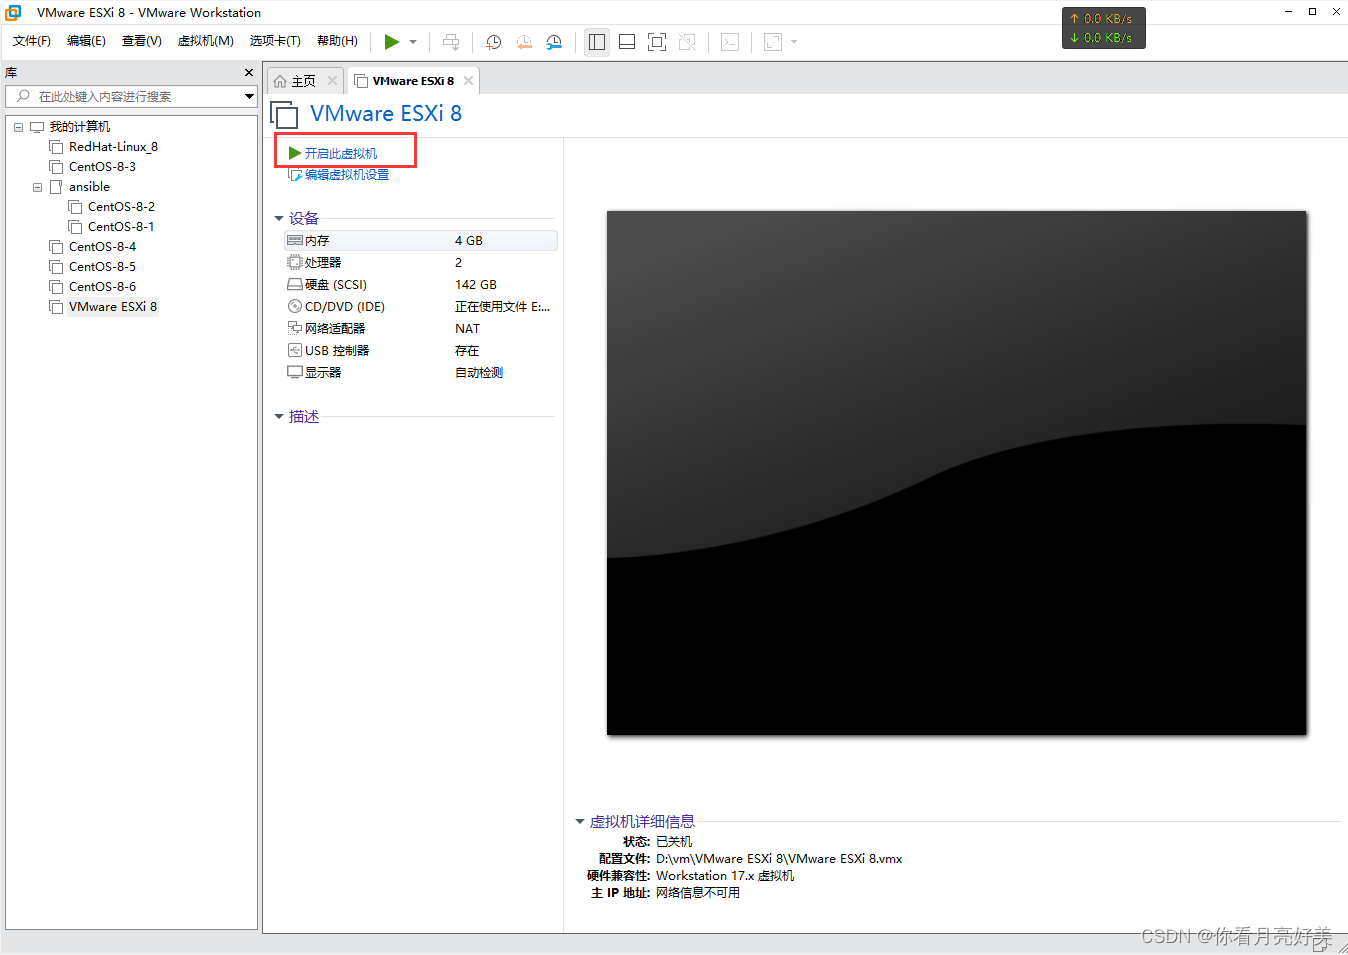Select CentOS-8-3 in the library

pyautogui.click(x=102, y=167)
